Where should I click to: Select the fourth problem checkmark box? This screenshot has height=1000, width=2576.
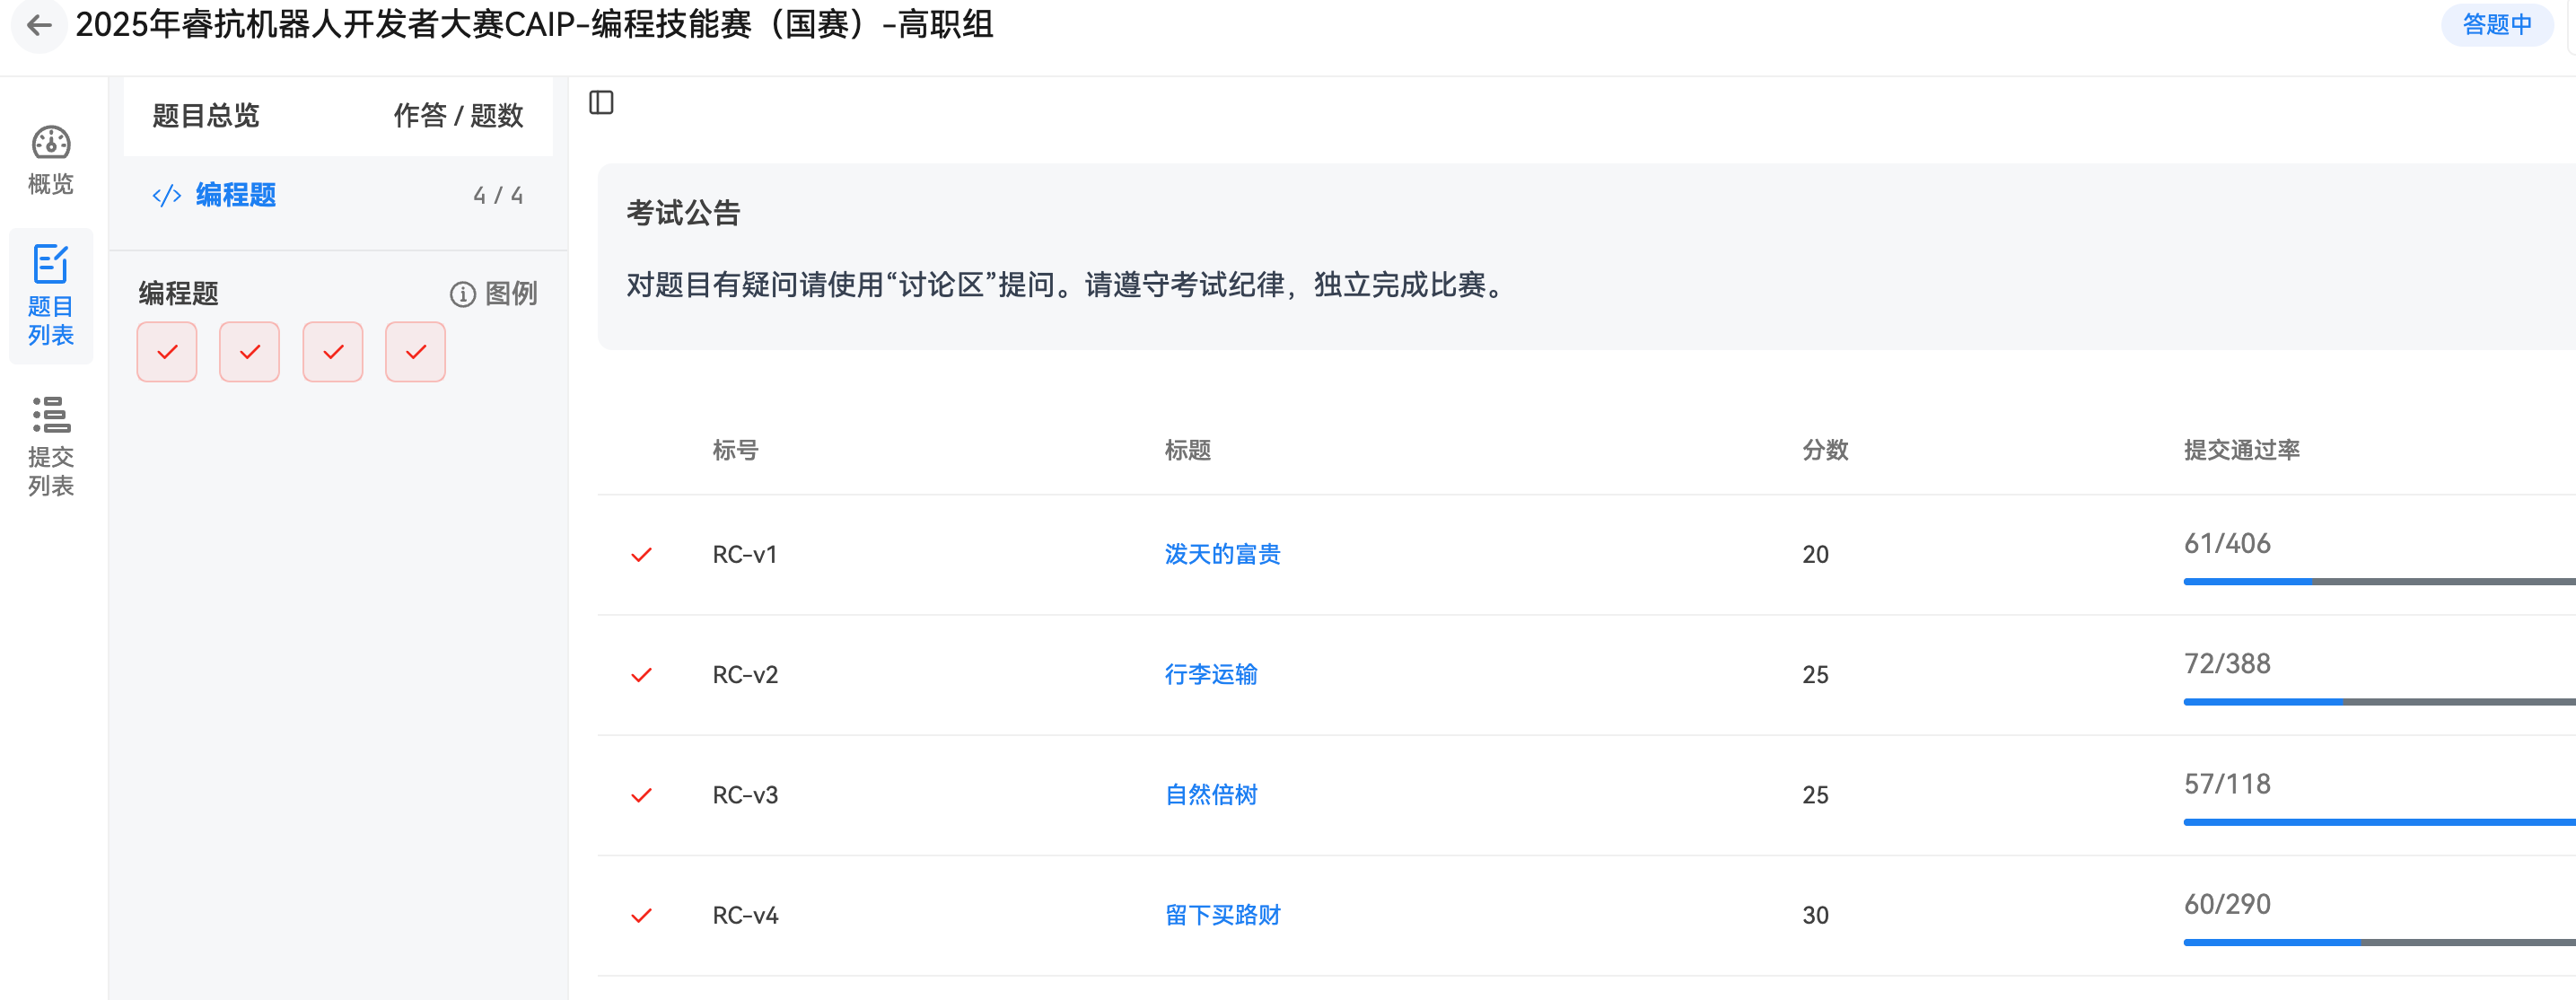[416, 352]
